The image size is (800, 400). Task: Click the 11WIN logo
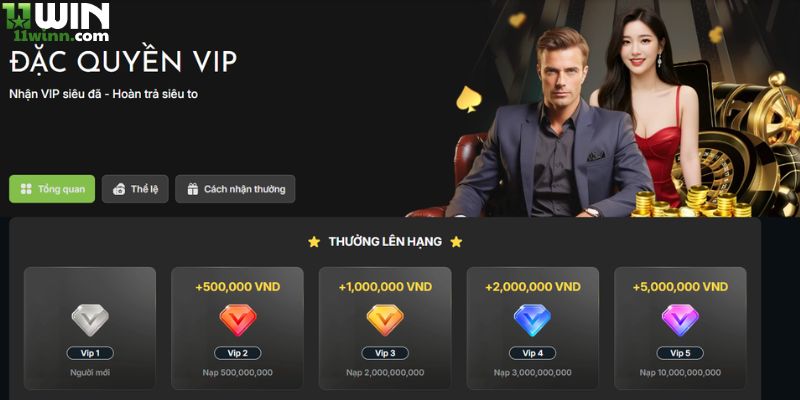(x=56, y=21)
